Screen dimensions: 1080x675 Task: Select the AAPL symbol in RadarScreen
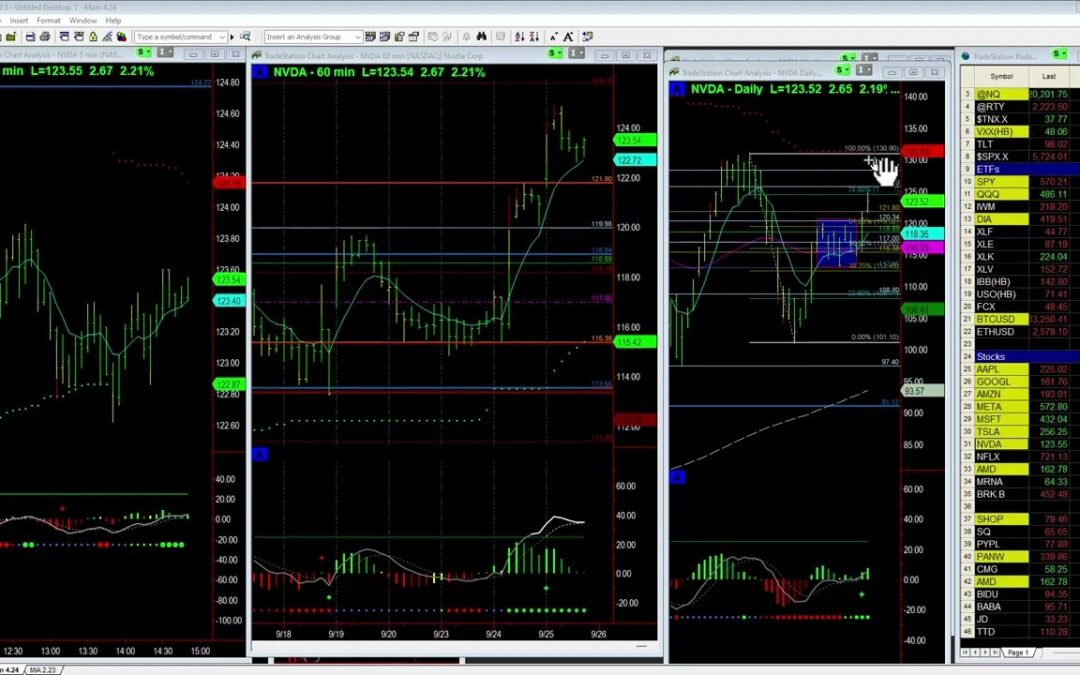tap(1001, 369)
